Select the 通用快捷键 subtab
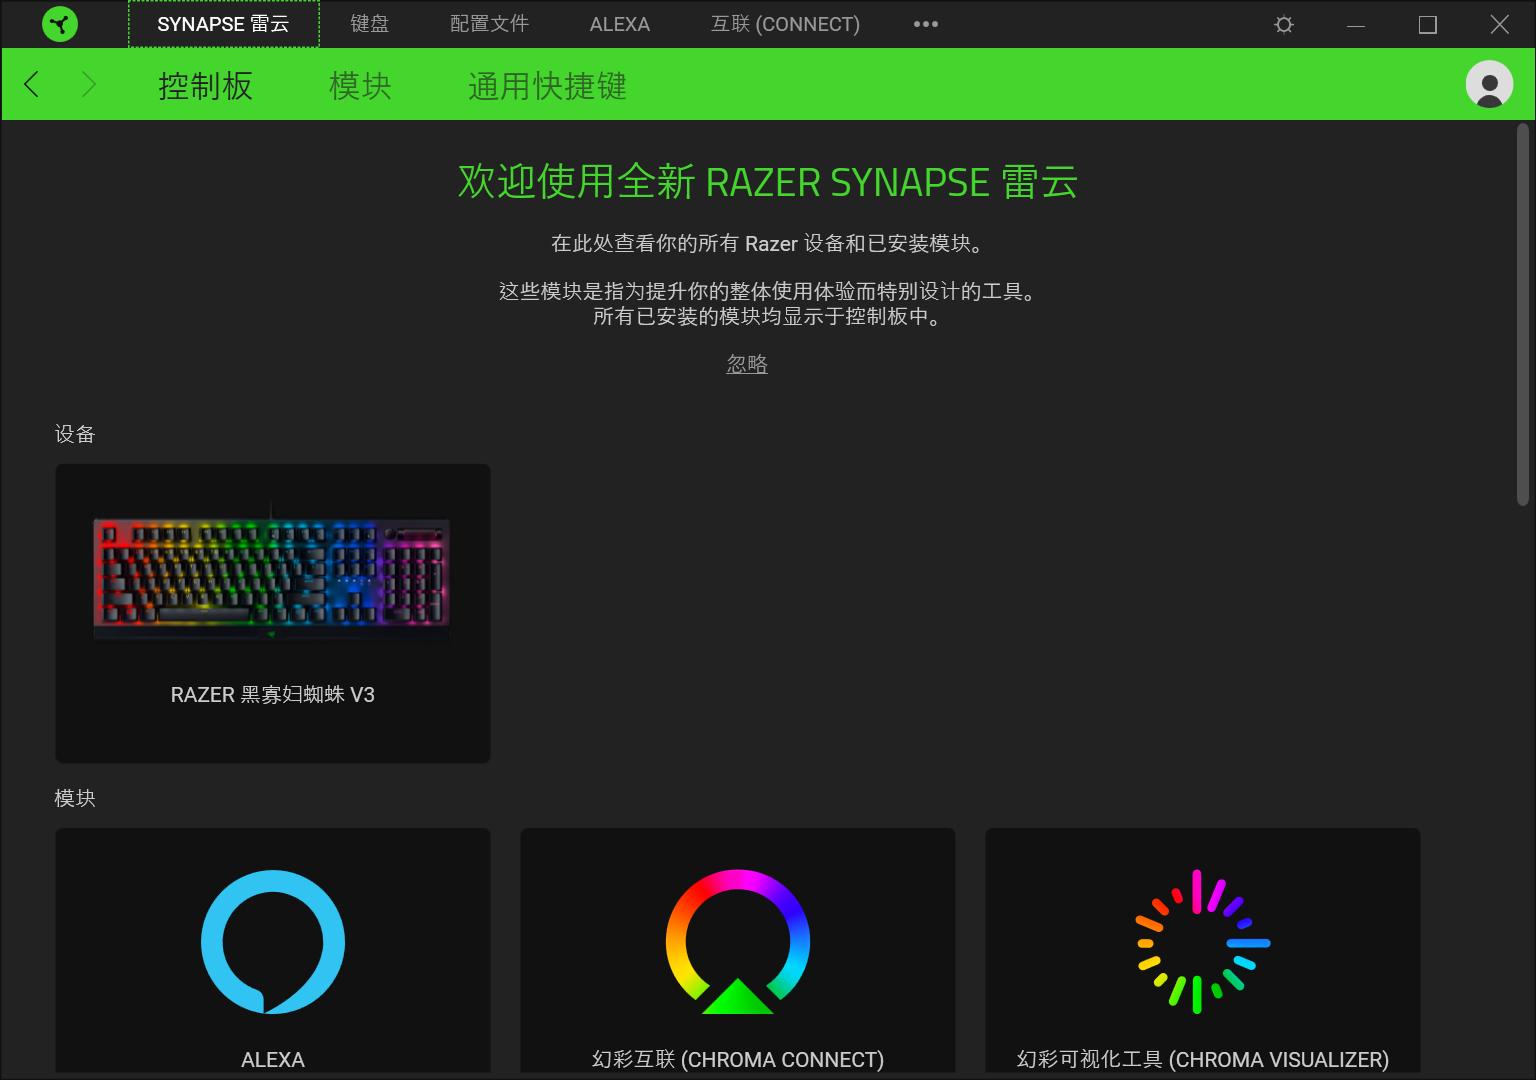The image size is (1536, 1080). click(x=547, y=86)
